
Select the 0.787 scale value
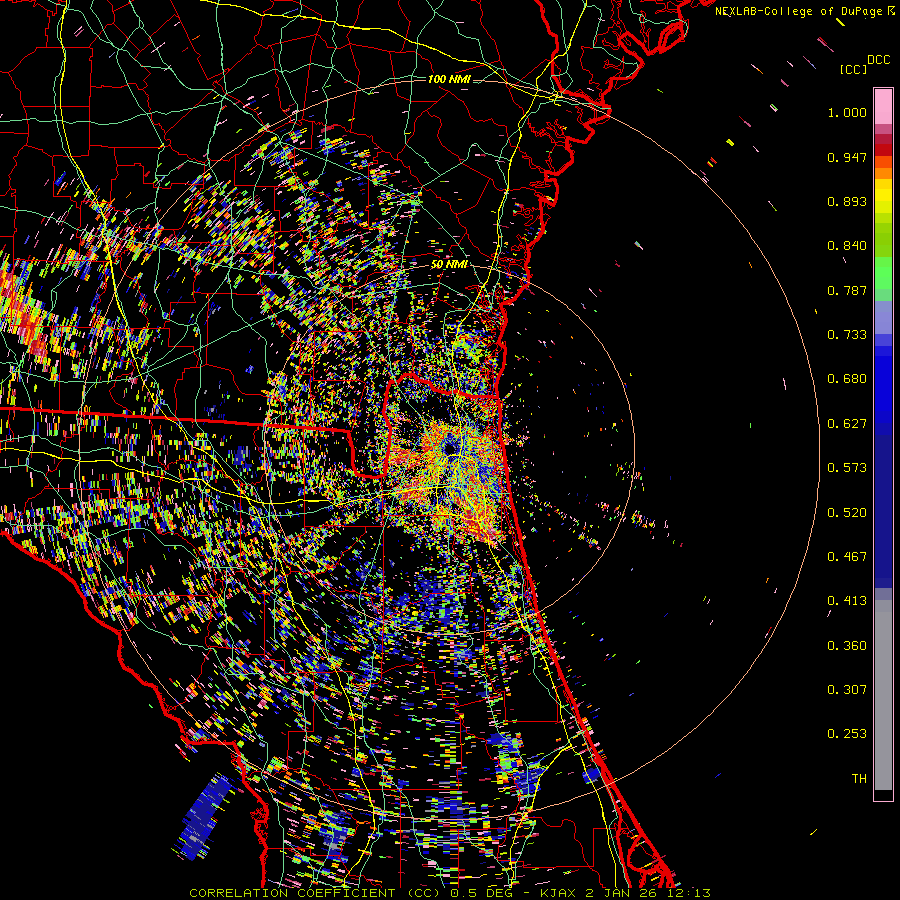(847, 290)
